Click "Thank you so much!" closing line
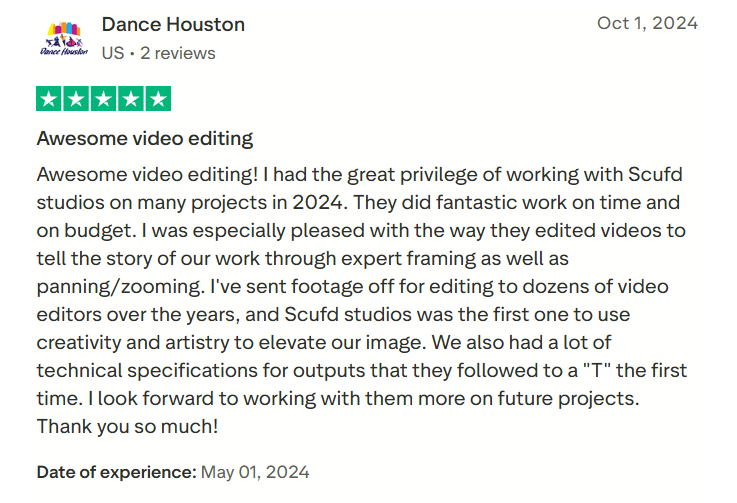 coord(128,426)
